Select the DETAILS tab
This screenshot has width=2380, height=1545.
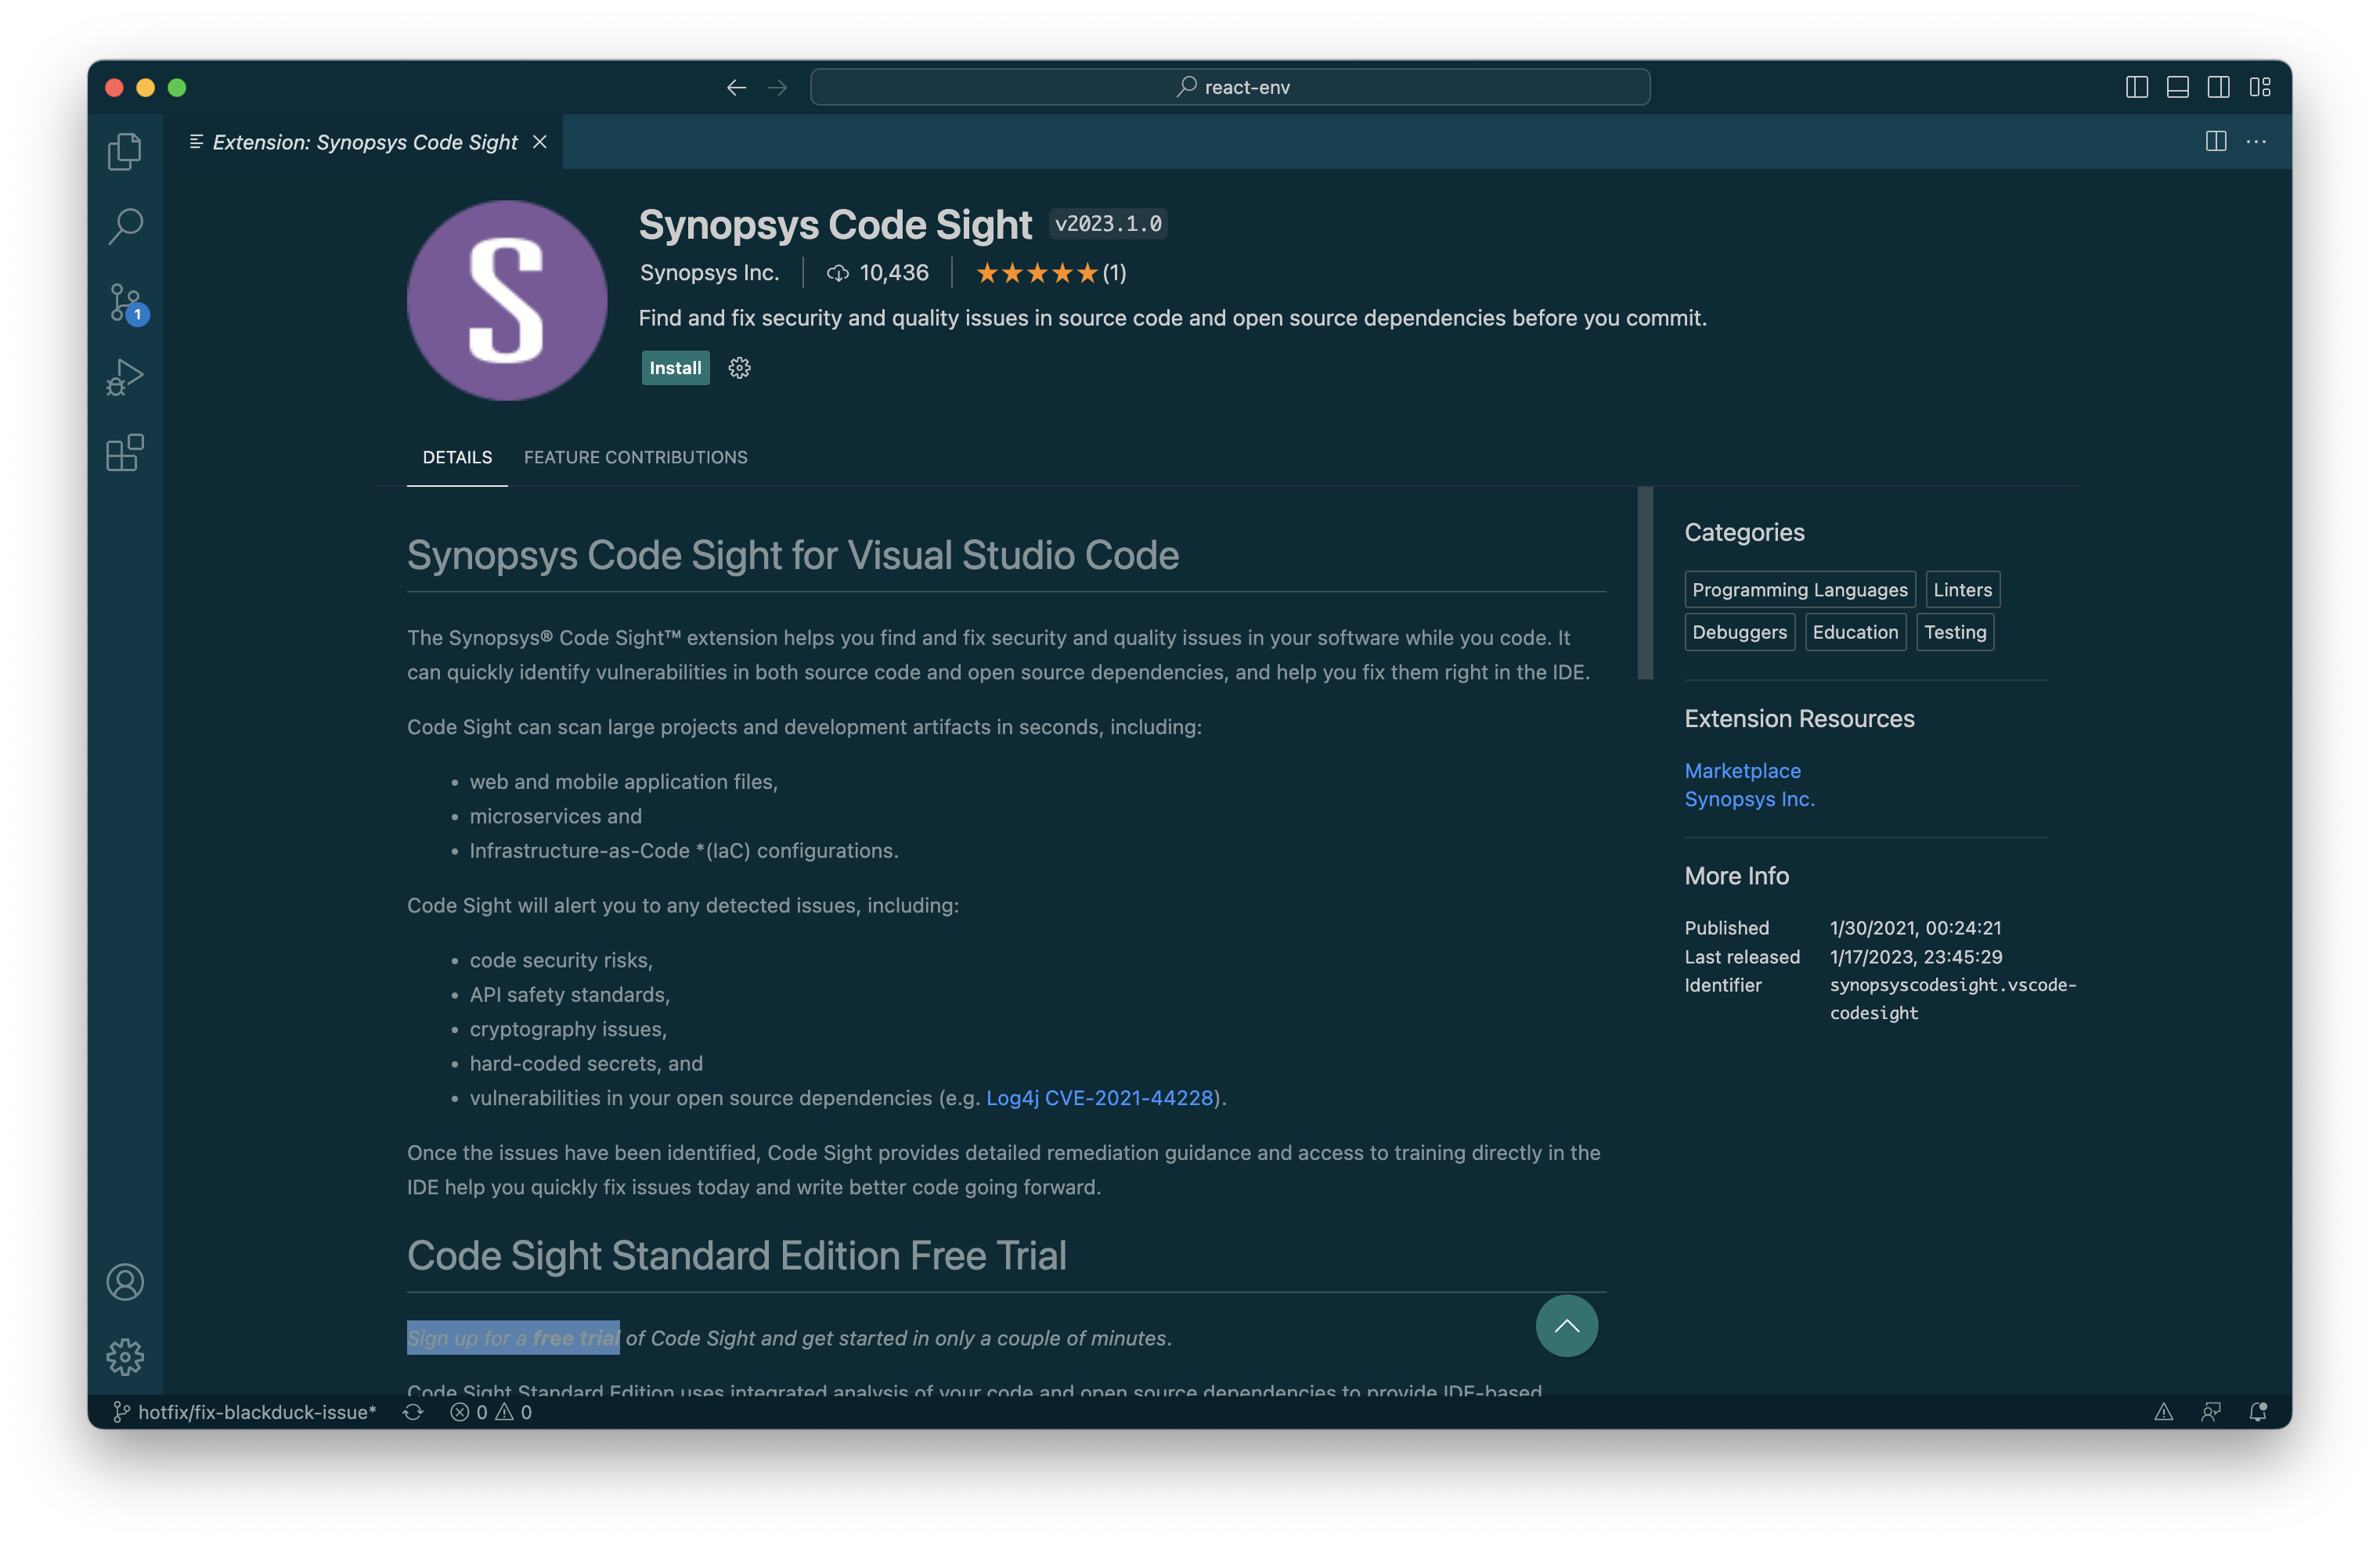(x=457, y=457)
